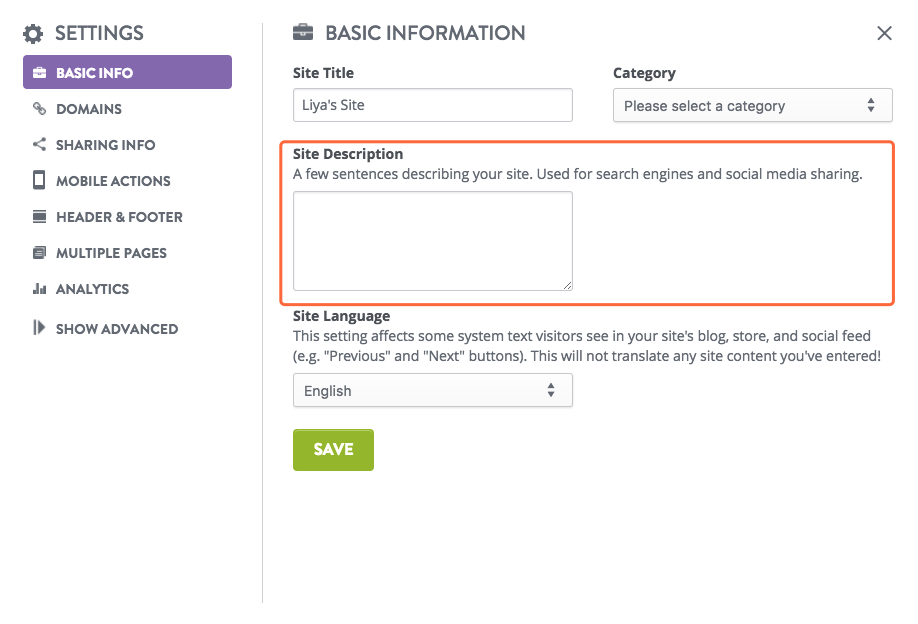Click the Settings gear icon
The width and height of the screenshot is (918, 624).
click(33, 33)
